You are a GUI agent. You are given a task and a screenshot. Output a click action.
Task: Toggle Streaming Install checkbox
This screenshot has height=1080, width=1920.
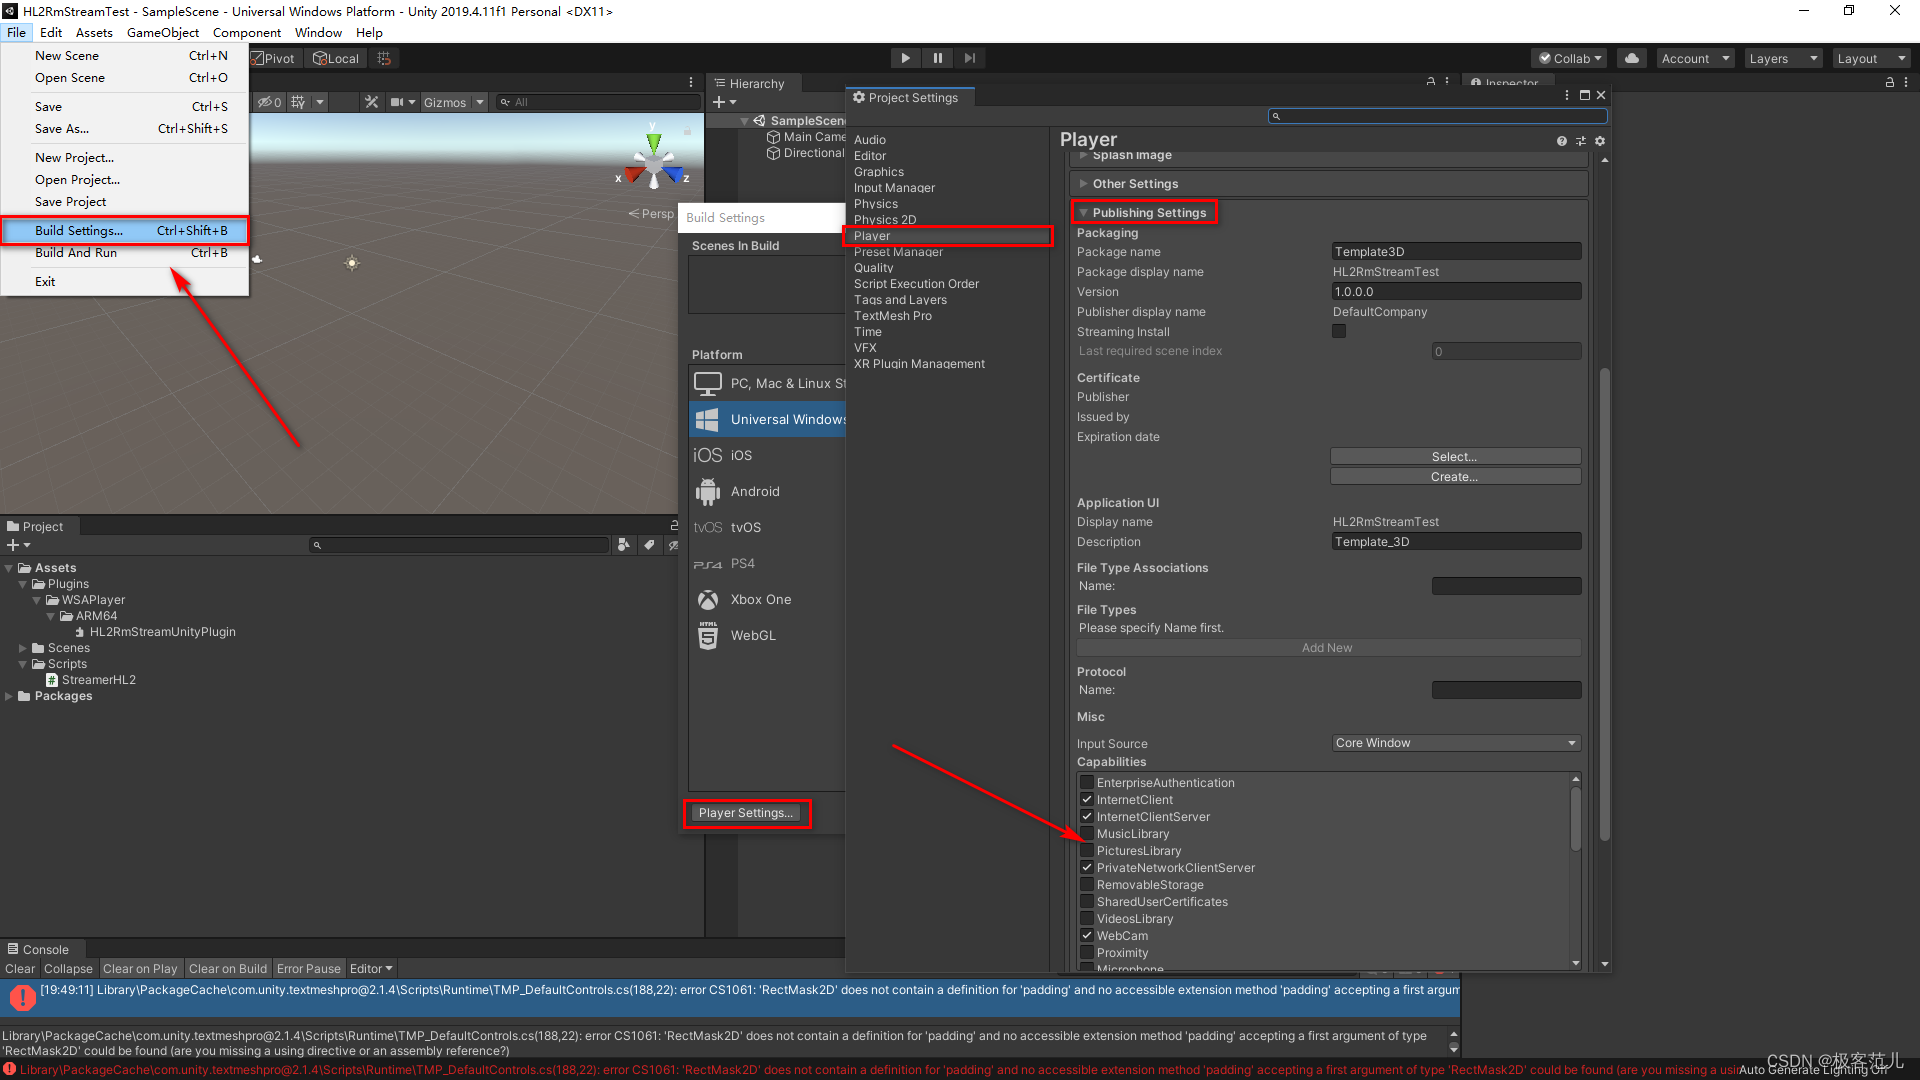(x=1339, y=331)
